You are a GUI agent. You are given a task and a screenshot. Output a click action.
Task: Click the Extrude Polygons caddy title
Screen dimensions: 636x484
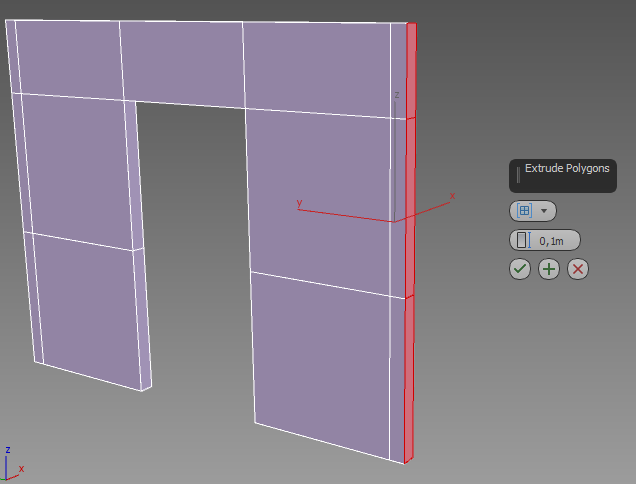[x=567, y=168]
